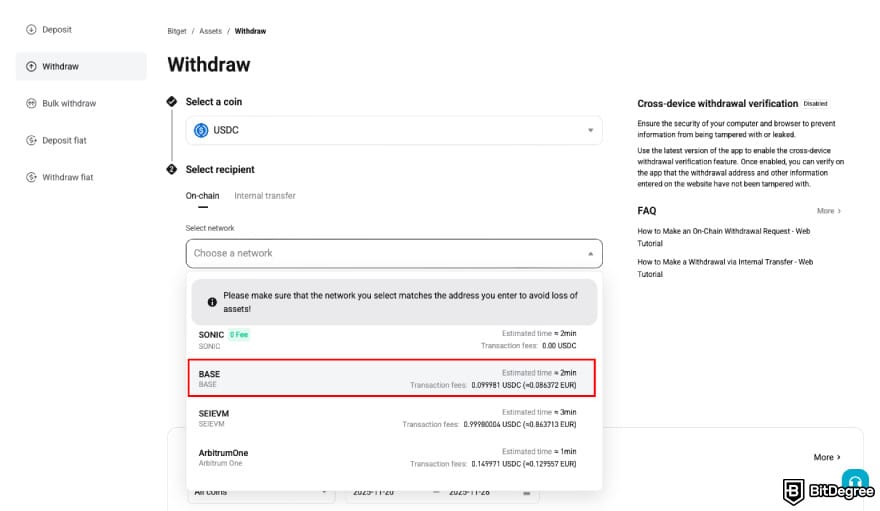
Task: Select the ArbitrumOne network option
Action: point(392,457)
